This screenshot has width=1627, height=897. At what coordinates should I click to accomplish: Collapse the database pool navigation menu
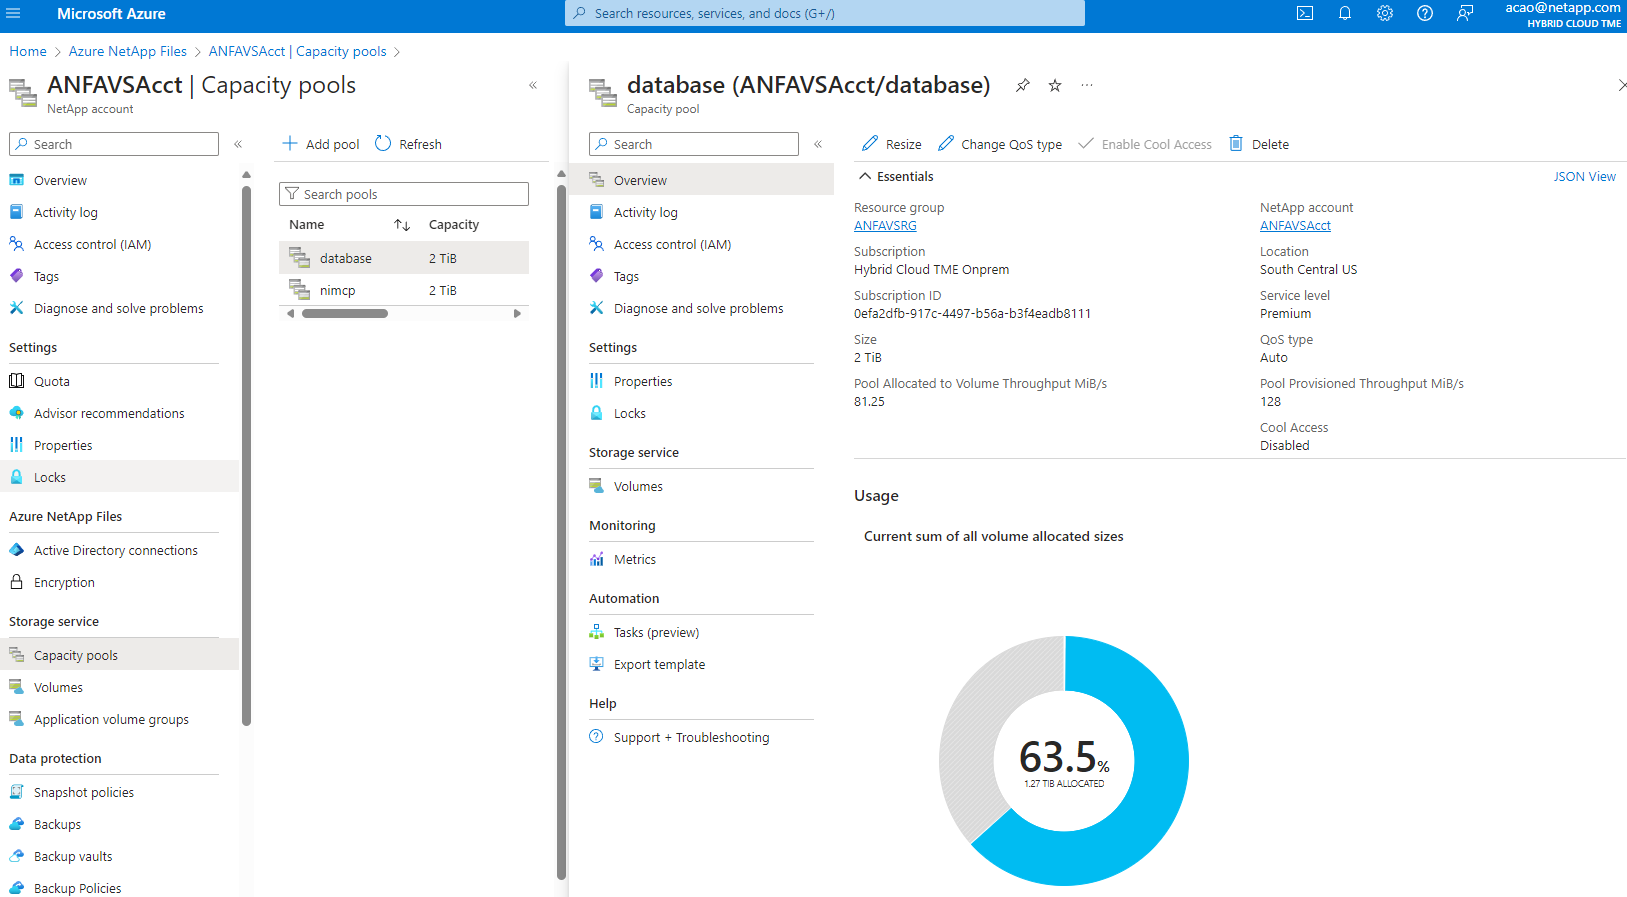[818, 144]
